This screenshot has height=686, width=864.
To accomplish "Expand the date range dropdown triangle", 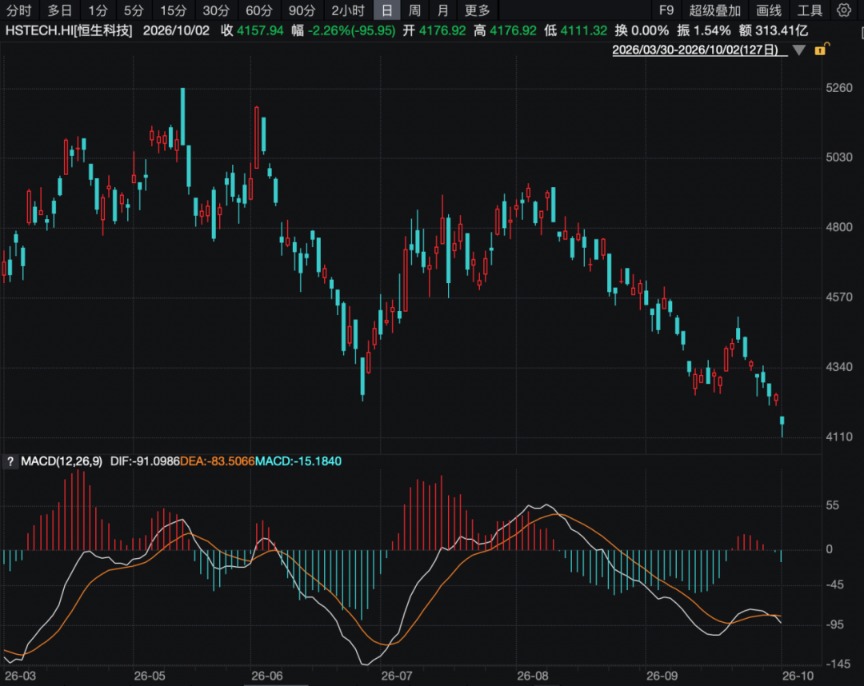I will [799, 50].
